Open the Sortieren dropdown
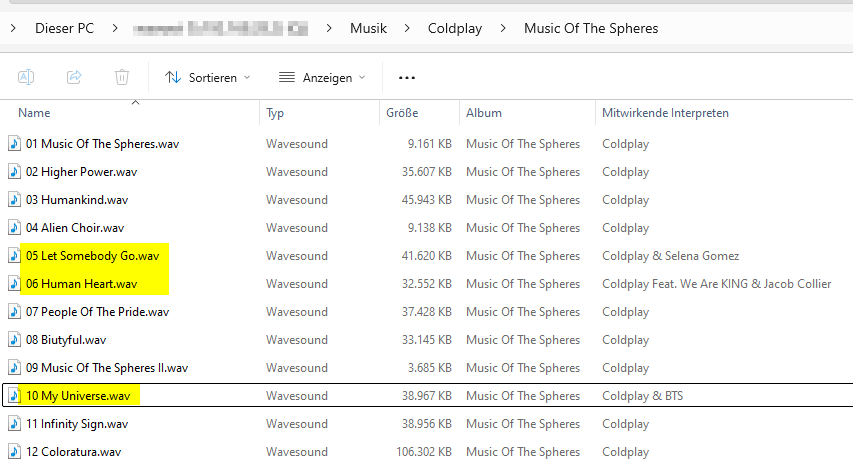Image resolution: width=853 pixels, height=468 pixels. pos(207,77)
